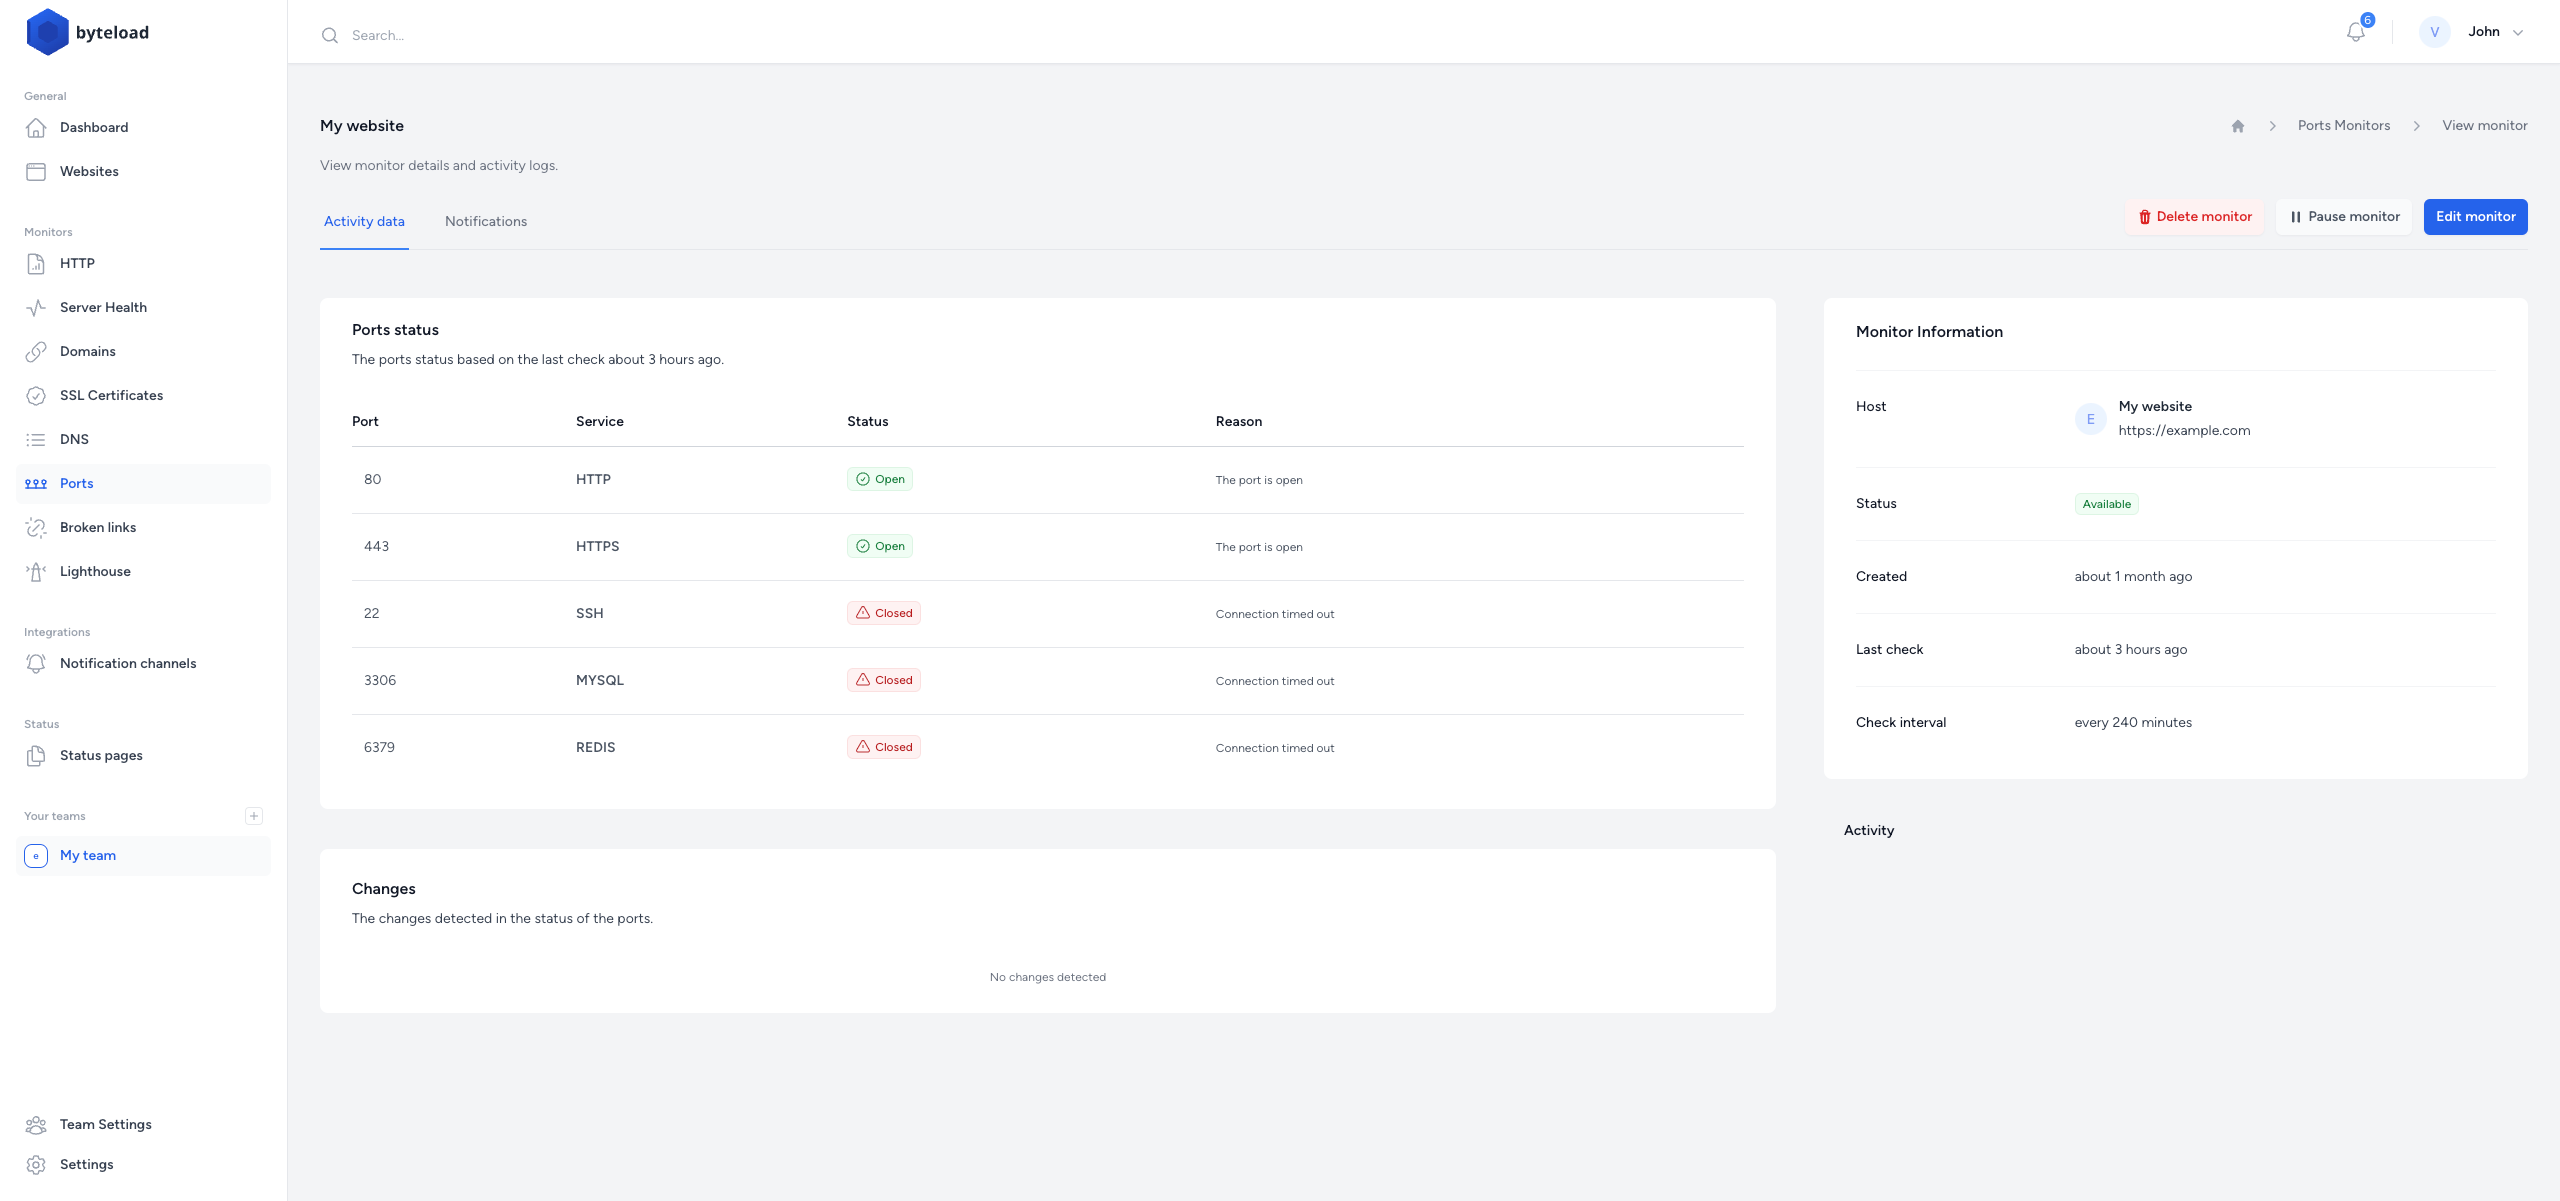Click the View monitor breadcrumb chevron

[2416, 126]
